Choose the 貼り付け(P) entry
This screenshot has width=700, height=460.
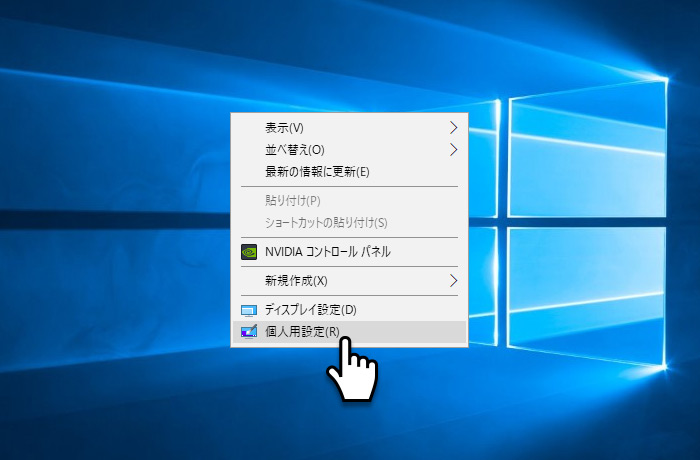[349, 201]
